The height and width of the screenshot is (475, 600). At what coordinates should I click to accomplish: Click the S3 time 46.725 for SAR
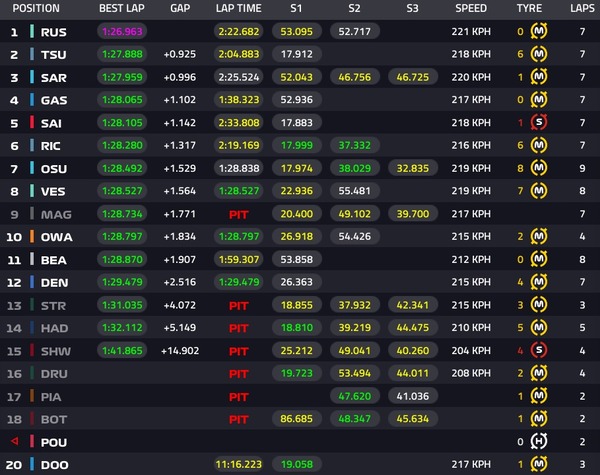pyautogui.click(x=412, y=77)
